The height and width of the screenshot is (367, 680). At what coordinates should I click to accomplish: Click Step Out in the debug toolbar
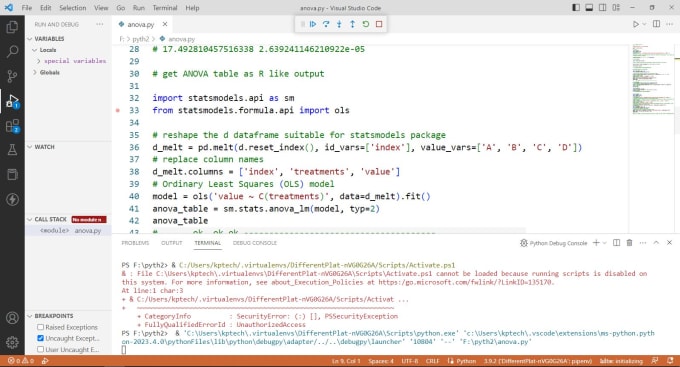(x=352, y=24)
